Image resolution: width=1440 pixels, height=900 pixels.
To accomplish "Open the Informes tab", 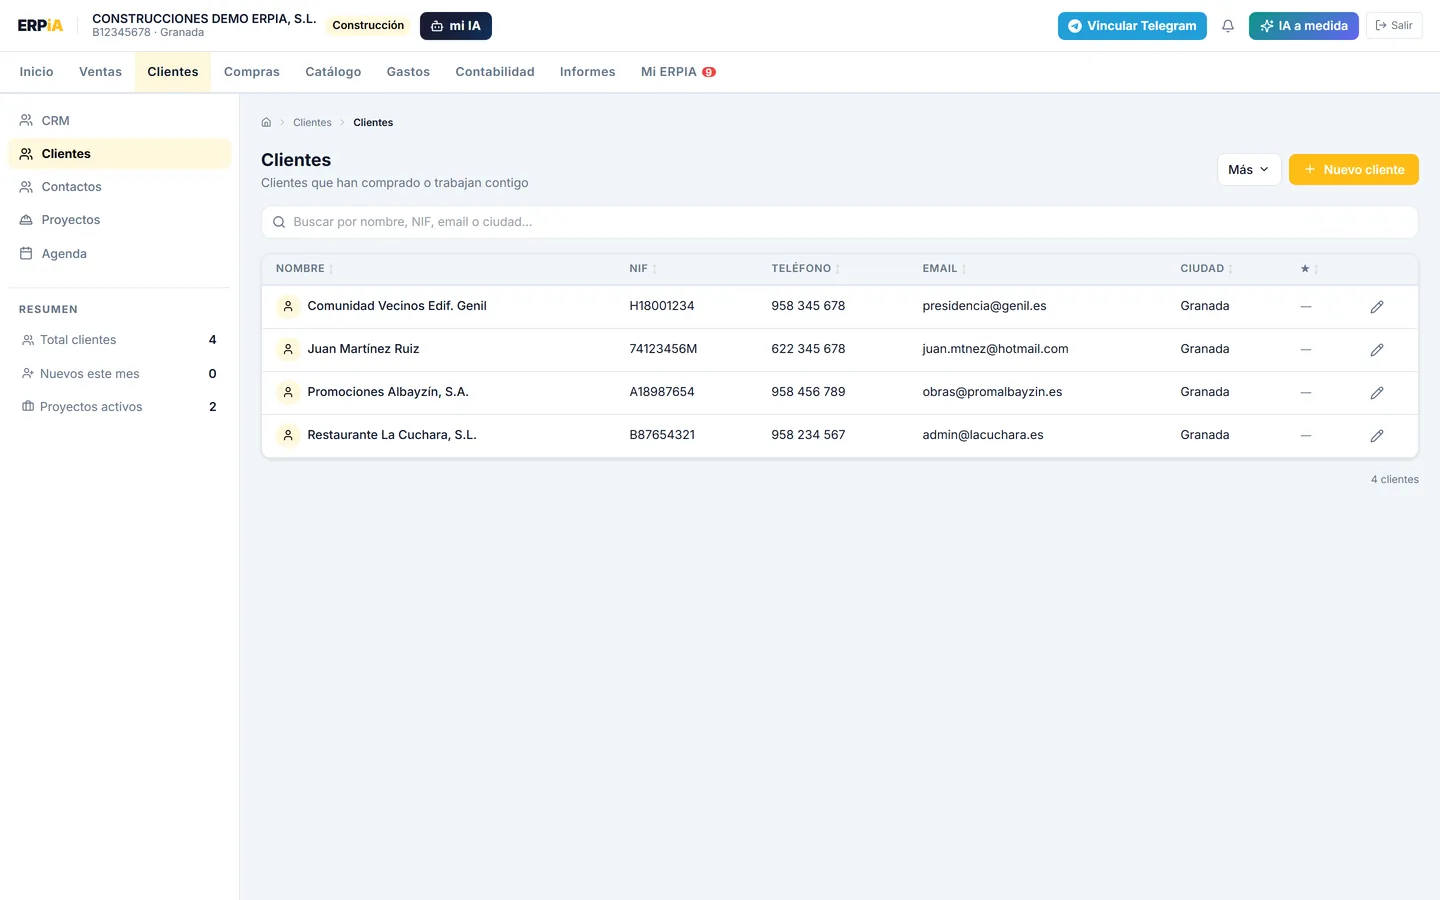I will (588, 72).
